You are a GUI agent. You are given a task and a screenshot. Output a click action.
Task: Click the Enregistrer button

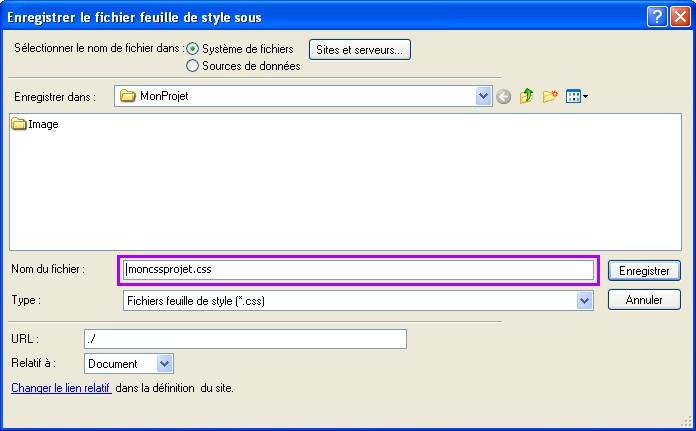[644, 271]
